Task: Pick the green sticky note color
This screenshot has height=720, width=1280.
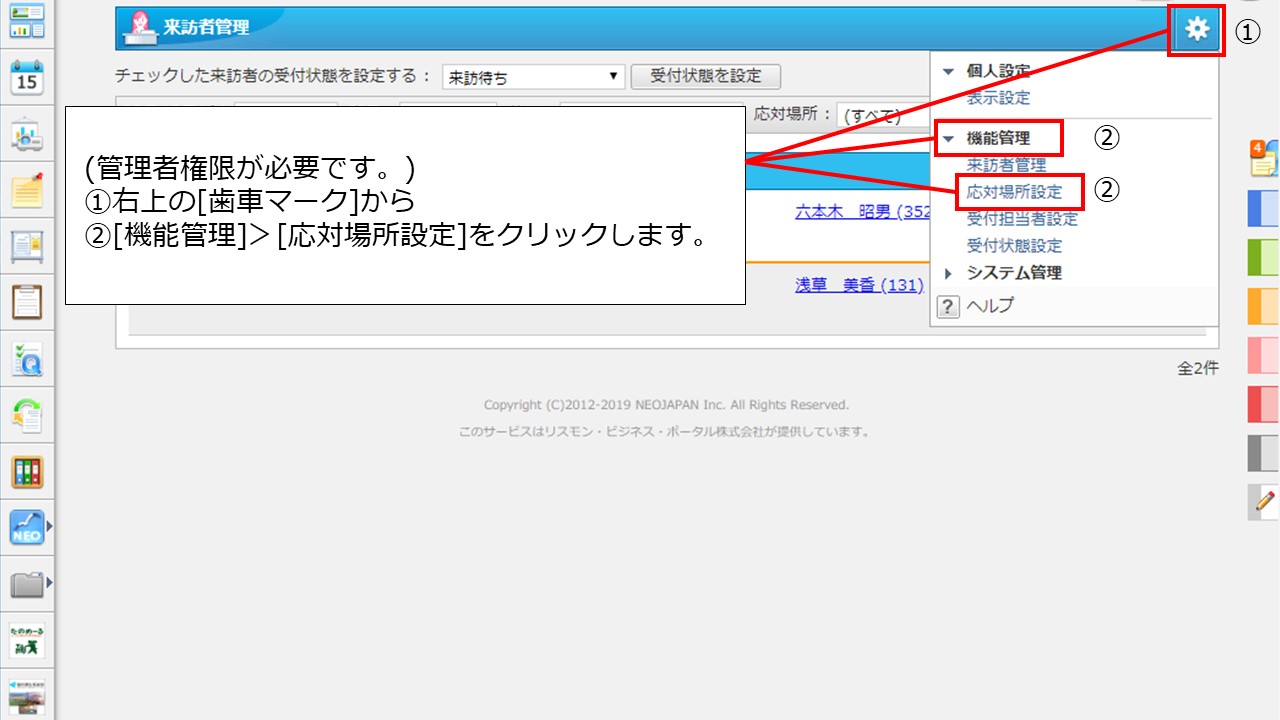Action: pos(1263,257)
